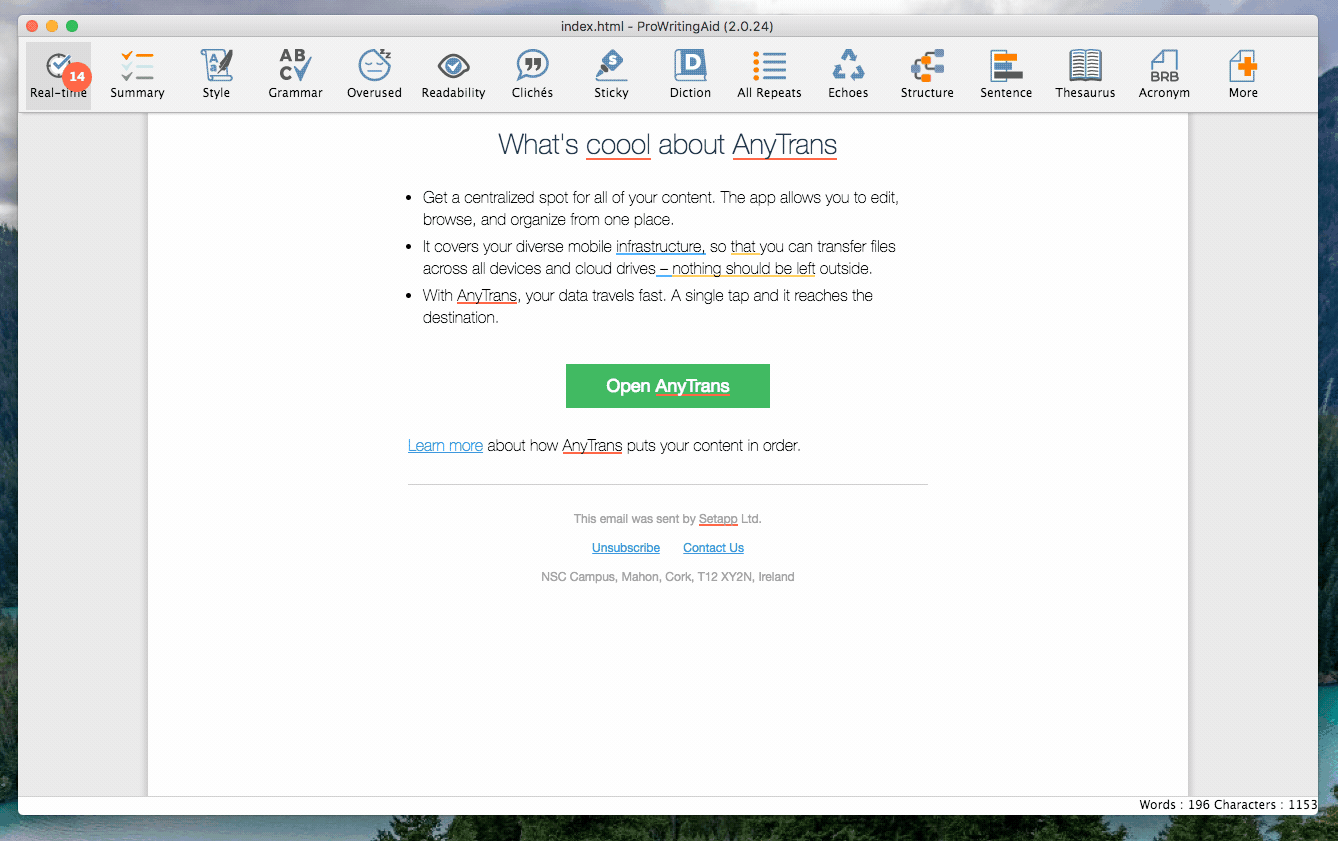Click the underlined word infrastructure

(x=660, y=246)
